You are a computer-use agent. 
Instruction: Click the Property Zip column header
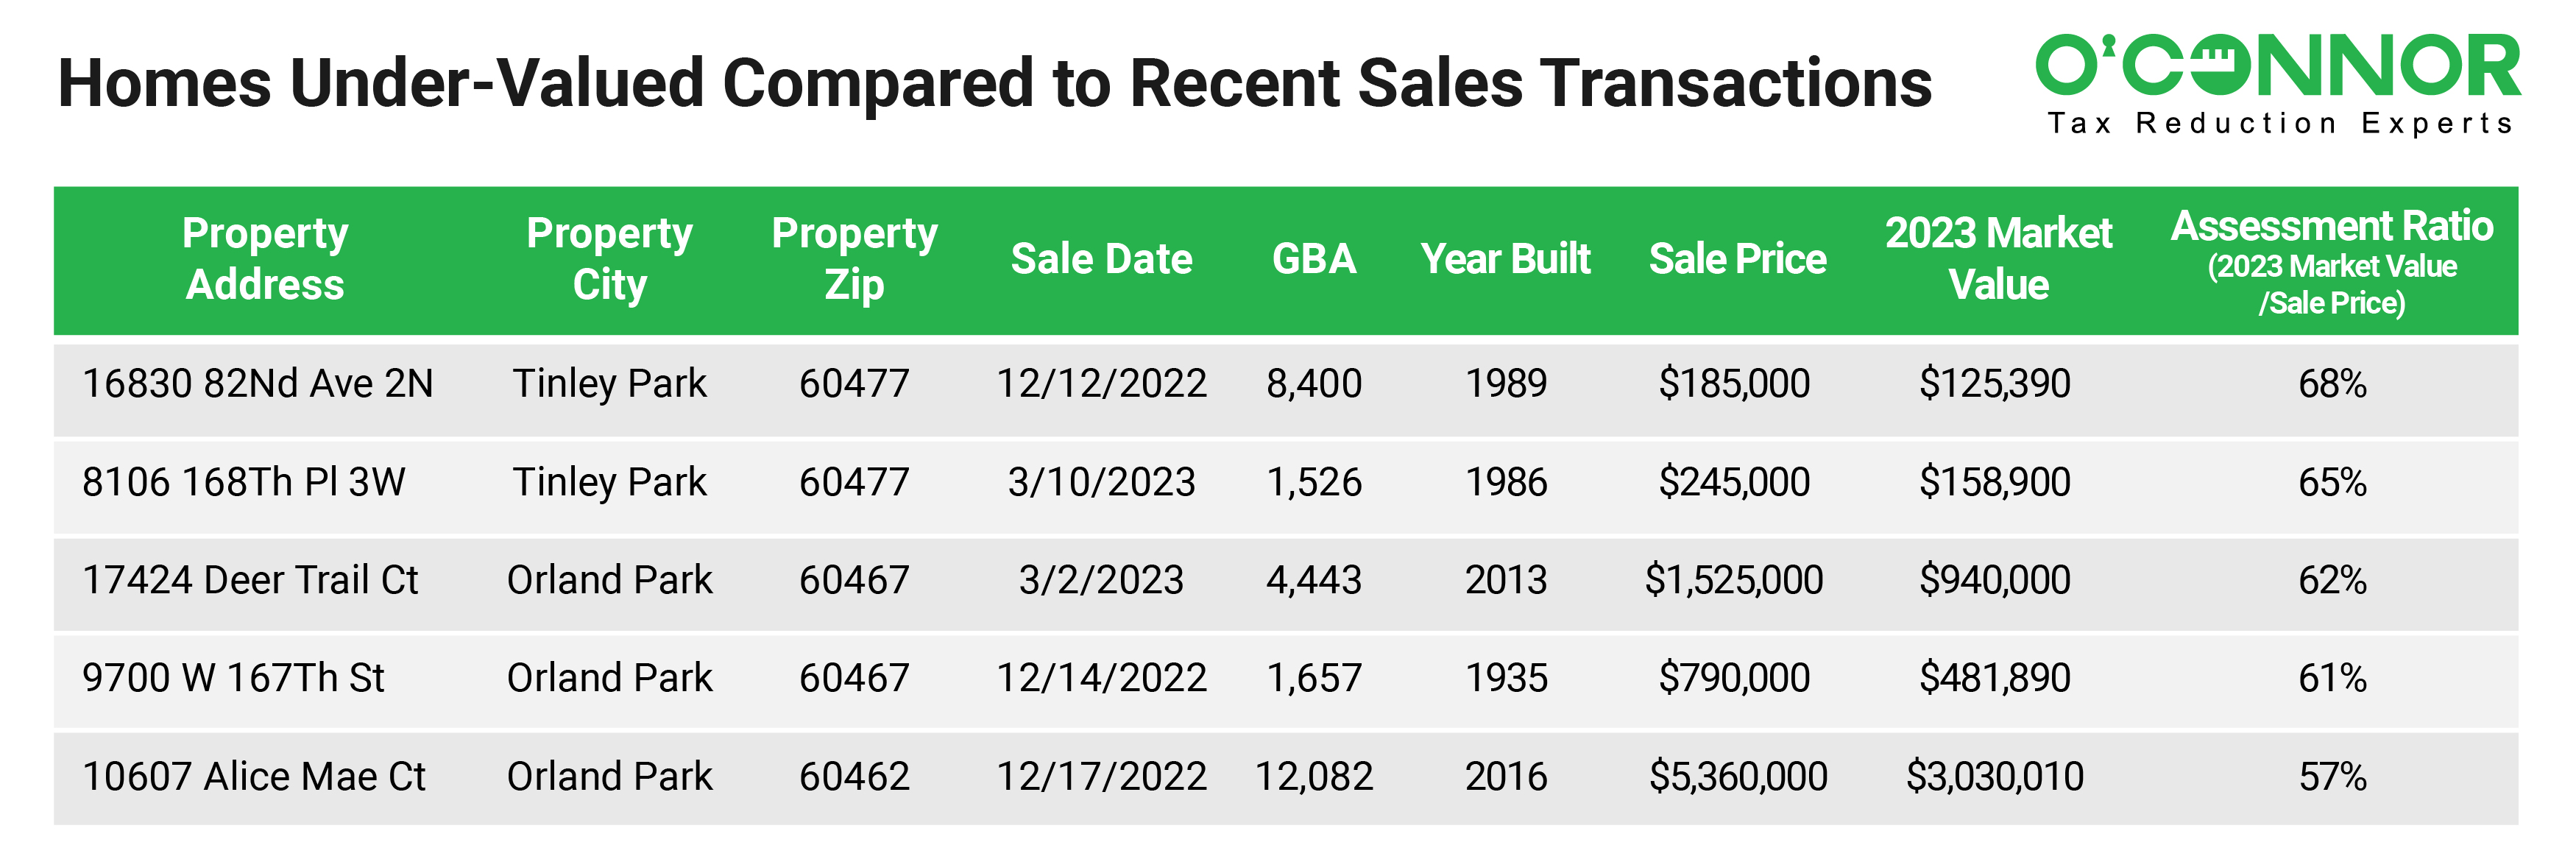[854, 259]
